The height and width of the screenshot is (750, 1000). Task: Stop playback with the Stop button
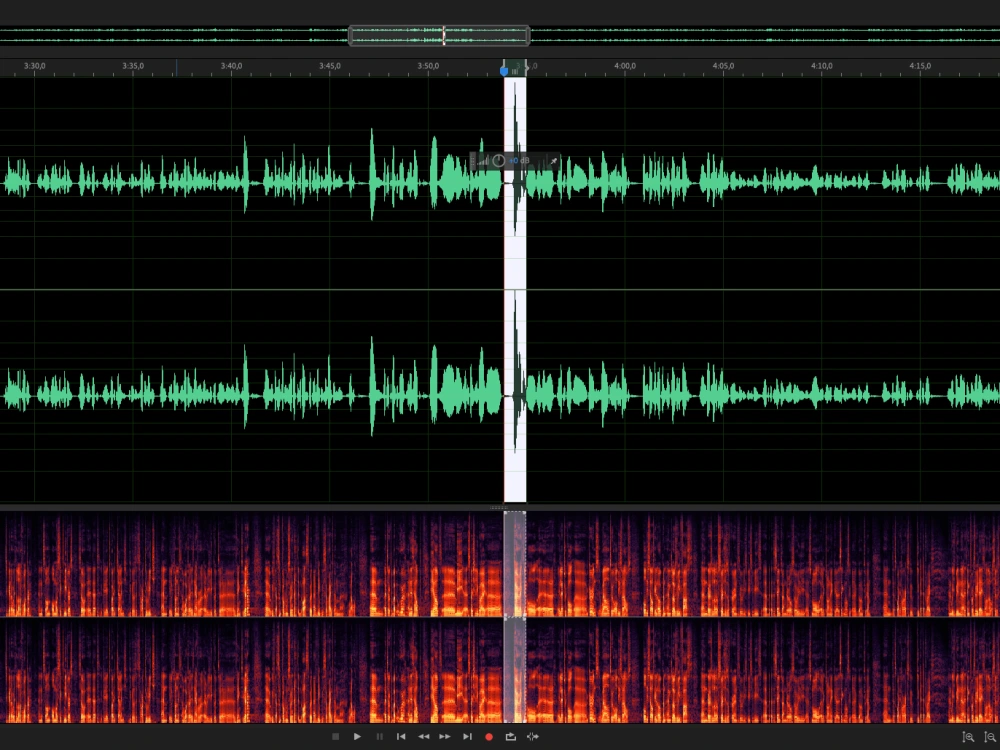335,737
